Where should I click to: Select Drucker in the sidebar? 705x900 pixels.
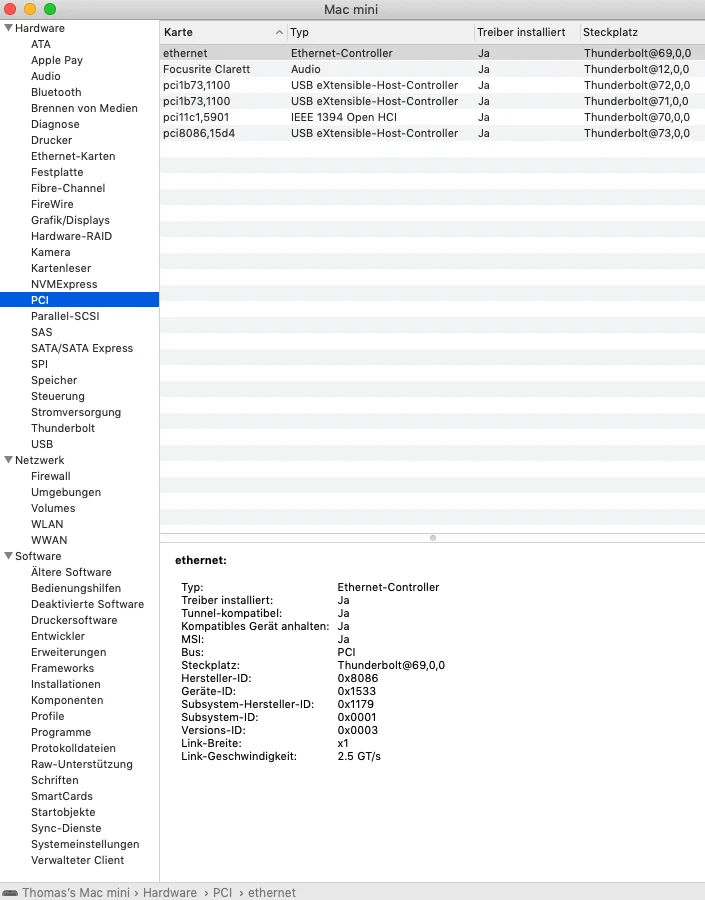[52, 140]
